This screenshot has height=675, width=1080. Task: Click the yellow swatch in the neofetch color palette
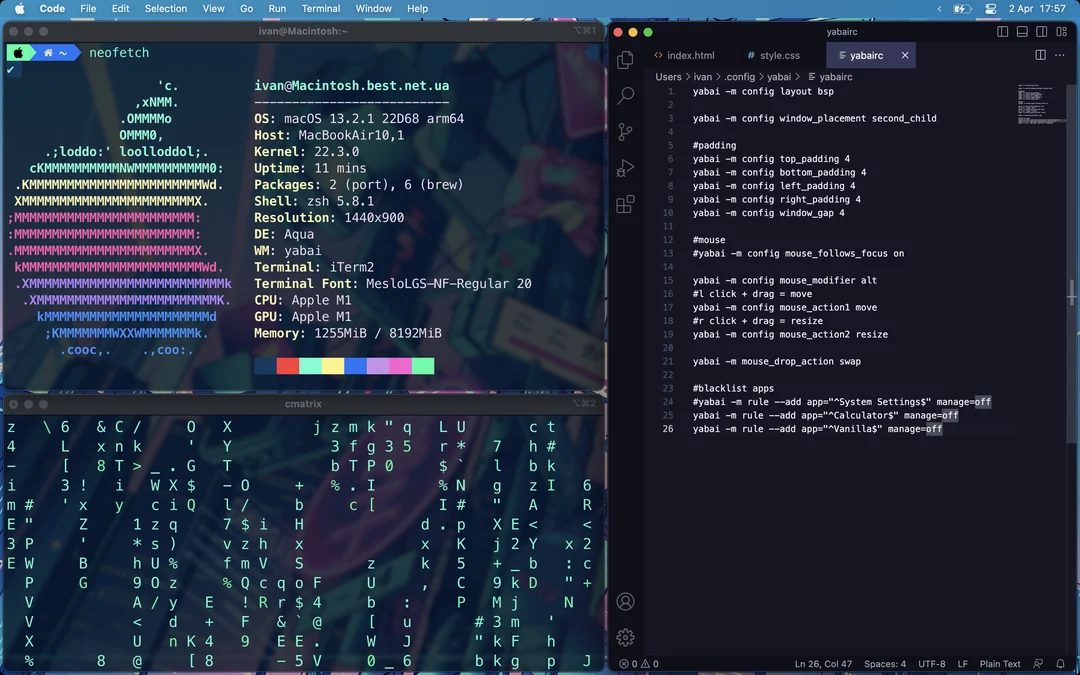(x=335, y=366)
